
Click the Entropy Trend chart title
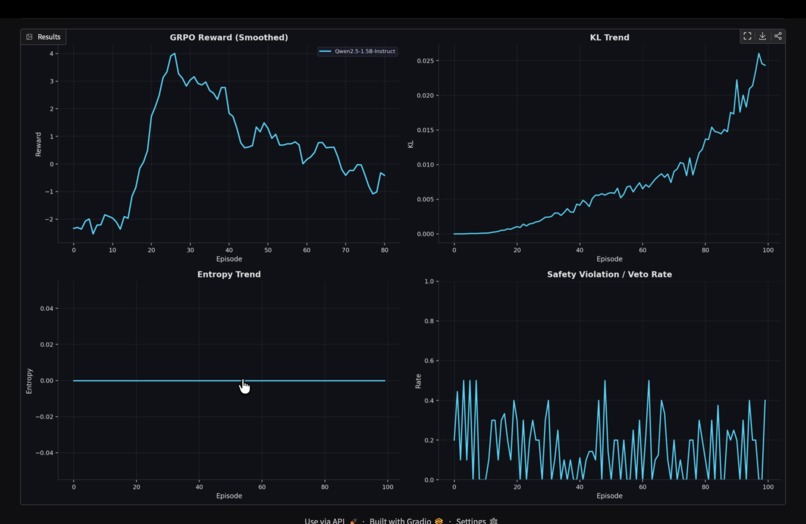click(229, 275)
